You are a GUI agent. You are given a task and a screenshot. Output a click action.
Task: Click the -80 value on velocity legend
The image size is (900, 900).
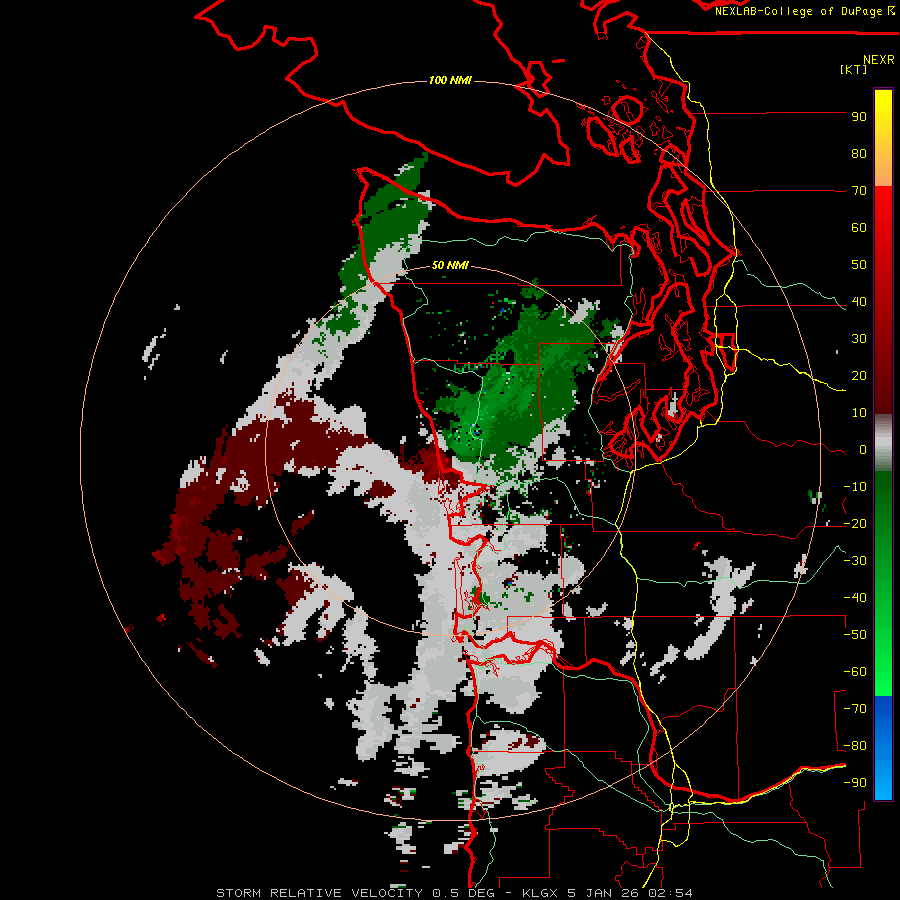tap(855, 746)
